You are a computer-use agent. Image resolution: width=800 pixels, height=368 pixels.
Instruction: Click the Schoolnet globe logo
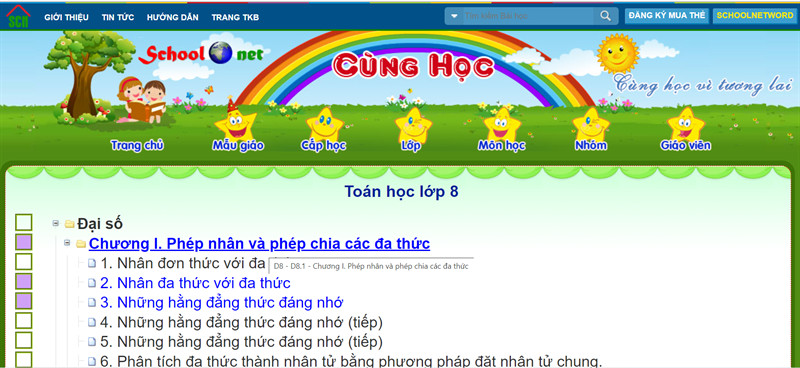pos(220,53)
